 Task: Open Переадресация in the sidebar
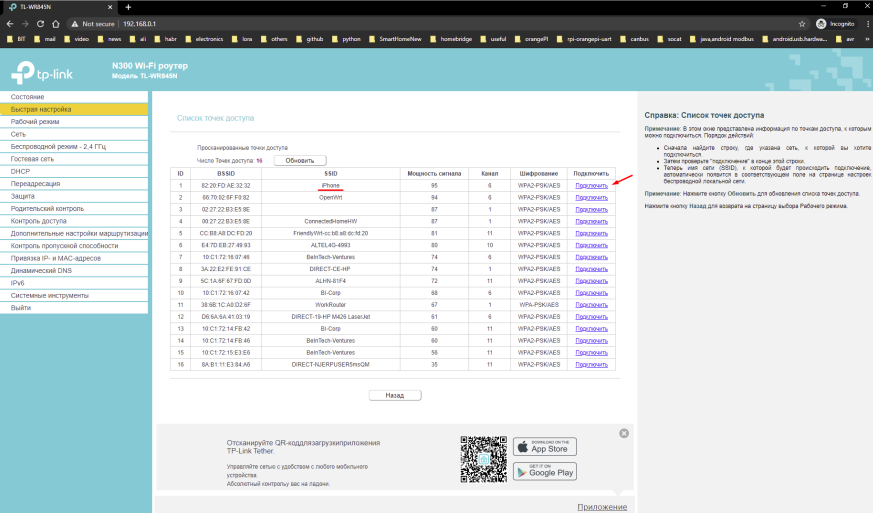[74, 183]
